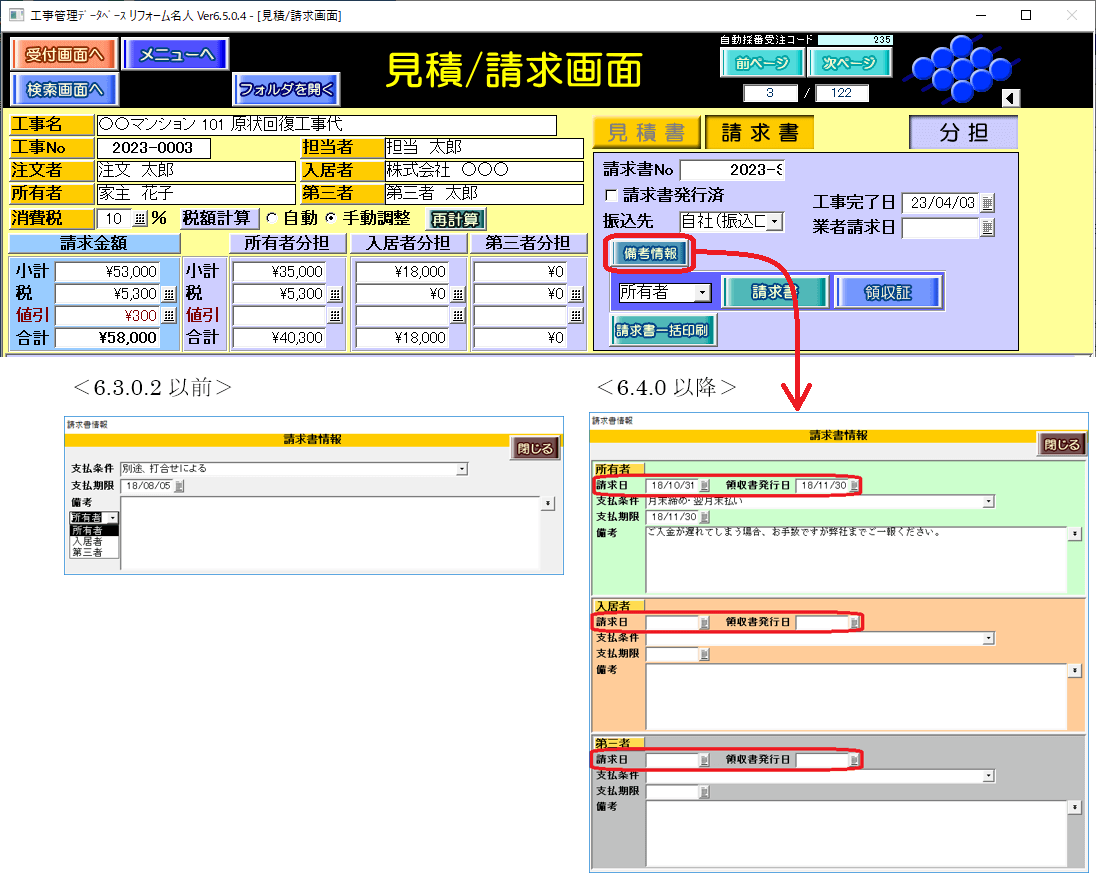The image size is (1096, 878).
Task: Open the 振込先 bank account dropdown
Action: [x=775, y=222]
